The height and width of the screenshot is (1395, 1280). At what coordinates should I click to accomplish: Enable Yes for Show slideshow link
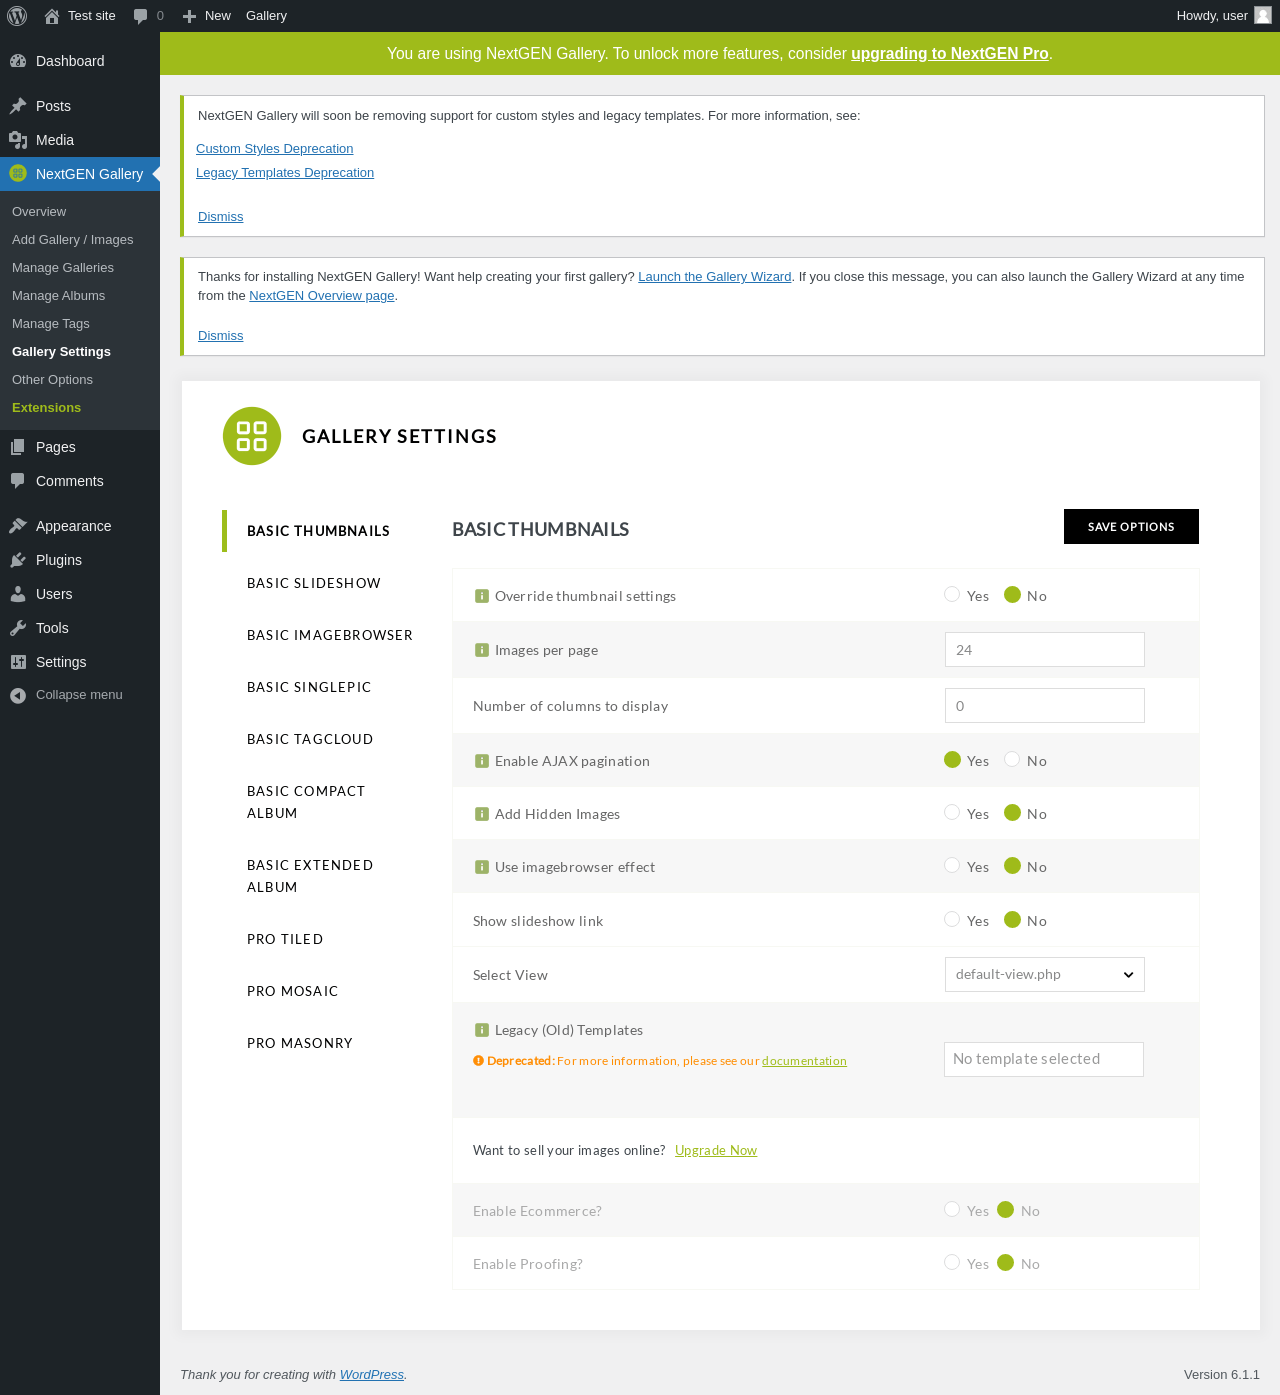tap(952, 920)
